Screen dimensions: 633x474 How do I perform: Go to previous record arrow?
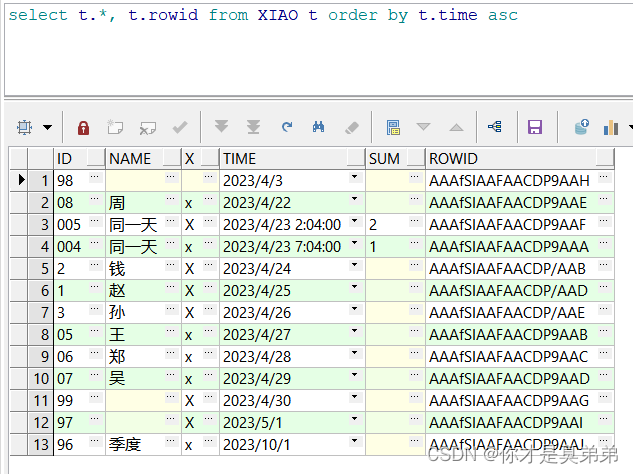pyautogui.click(x=456, y=127)
